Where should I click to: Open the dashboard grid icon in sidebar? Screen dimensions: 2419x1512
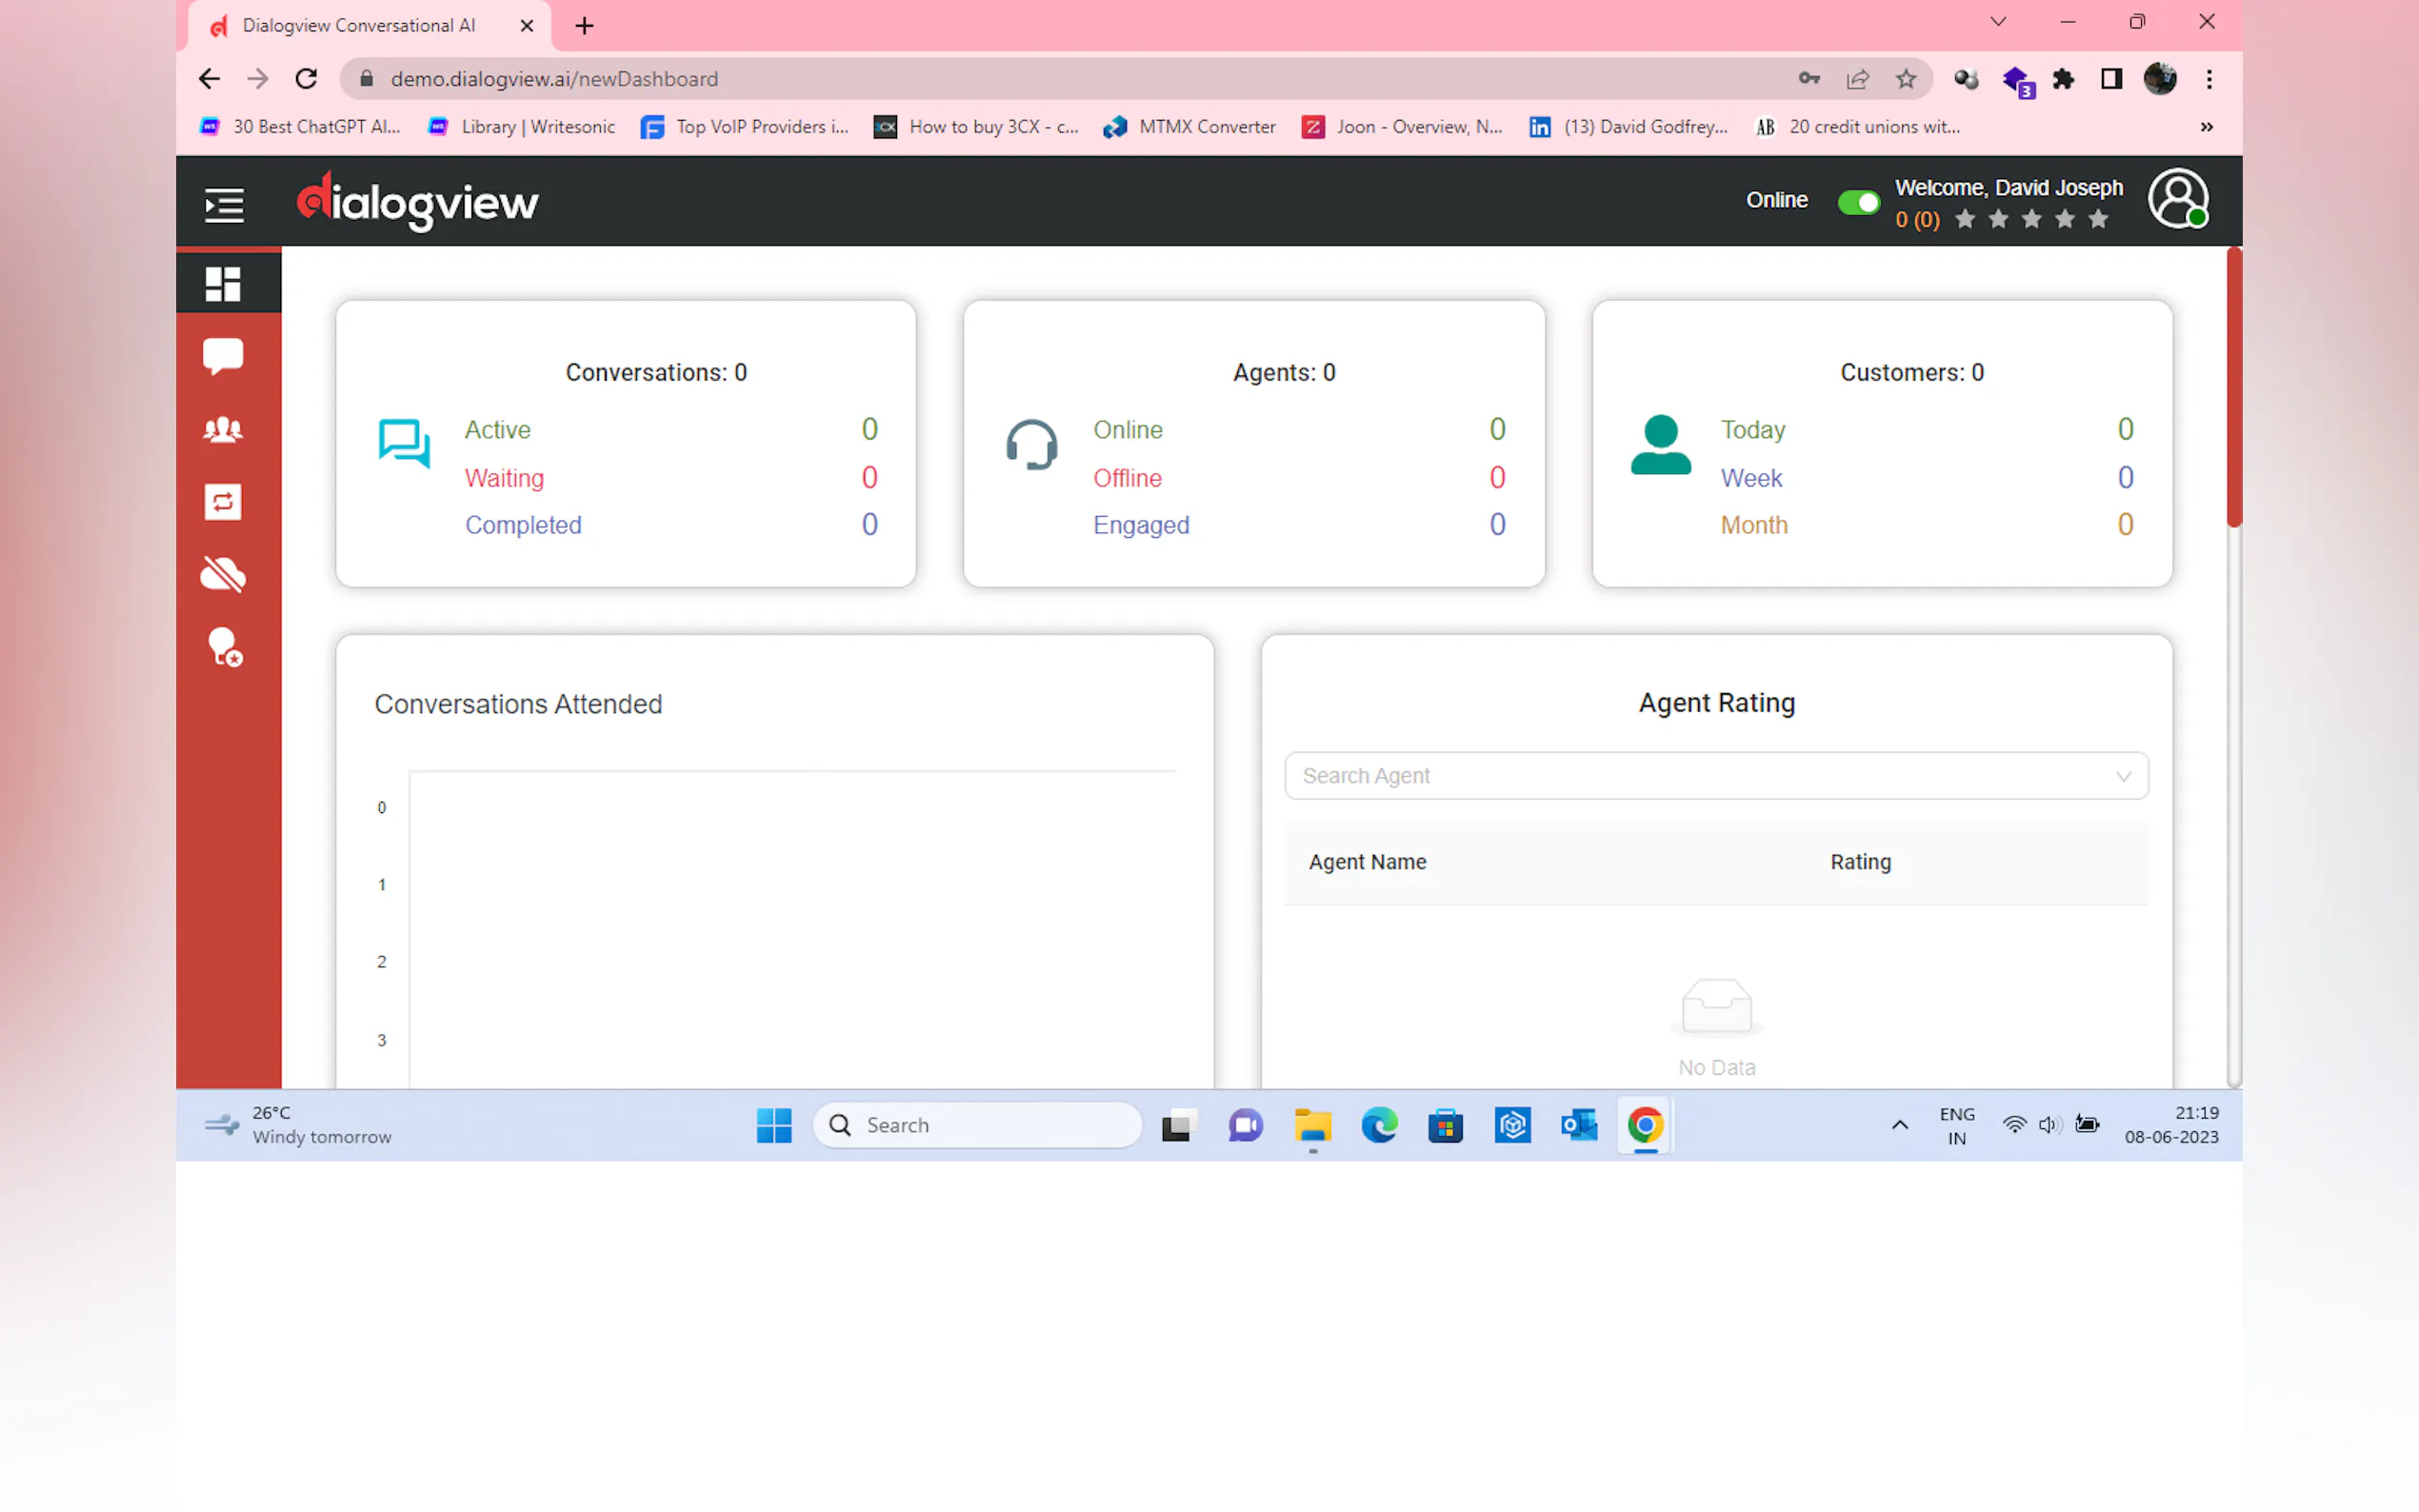coord(223,284)
